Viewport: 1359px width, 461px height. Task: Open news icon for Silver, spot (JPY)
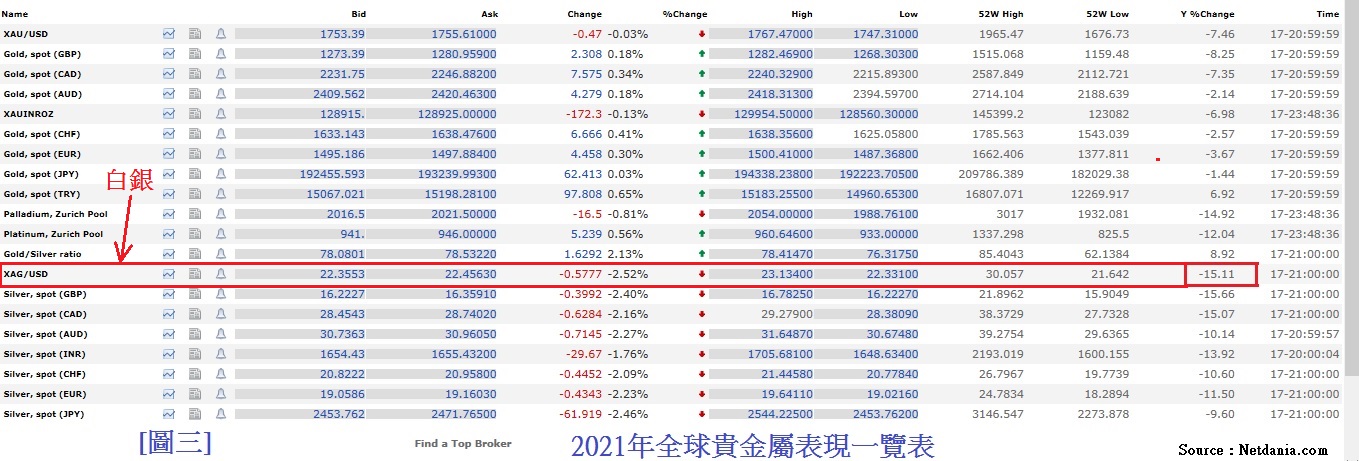pos(195,414)
